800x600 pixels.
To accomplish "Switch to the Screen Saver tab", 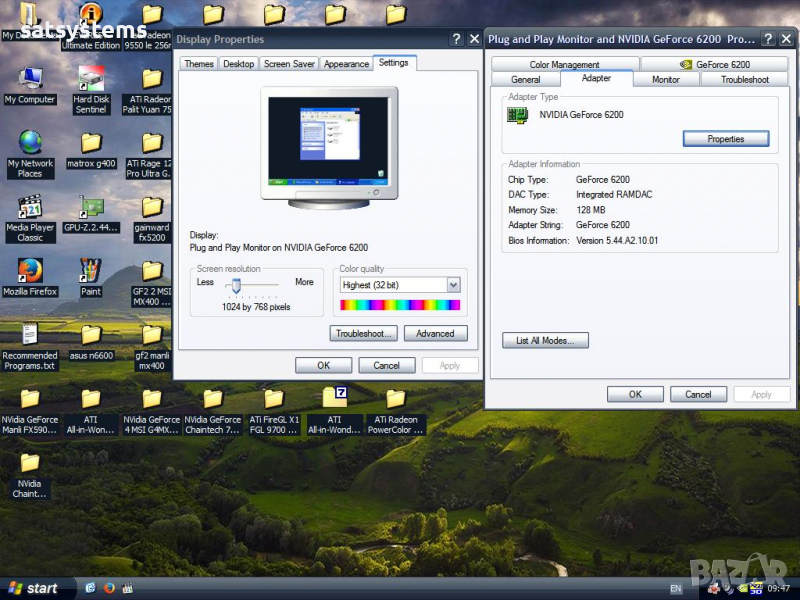I will click(x=288, y=64).
